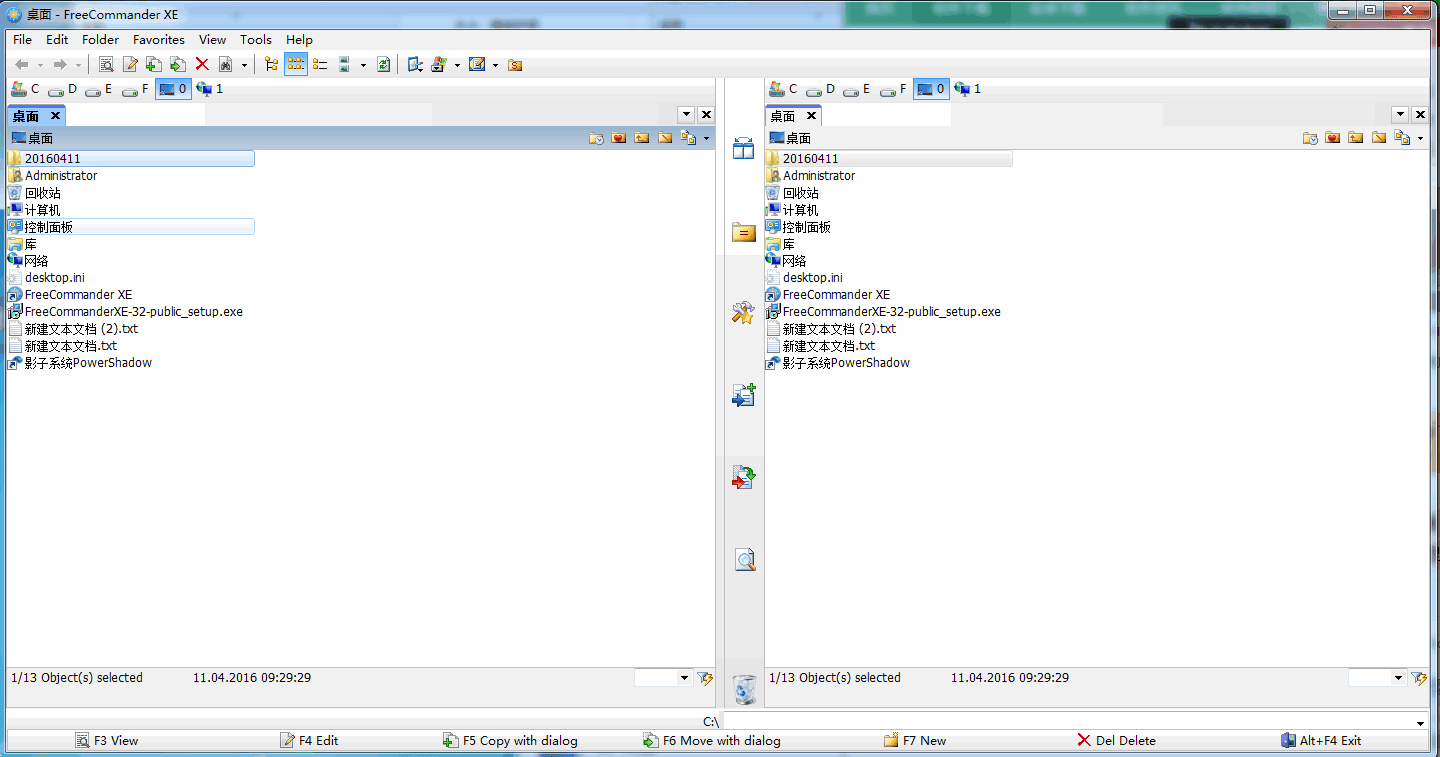Viewport: 1440px width, 757px height.
Task: Click the swap panels icon in the middle splitter
Action: tap(743, 149)
